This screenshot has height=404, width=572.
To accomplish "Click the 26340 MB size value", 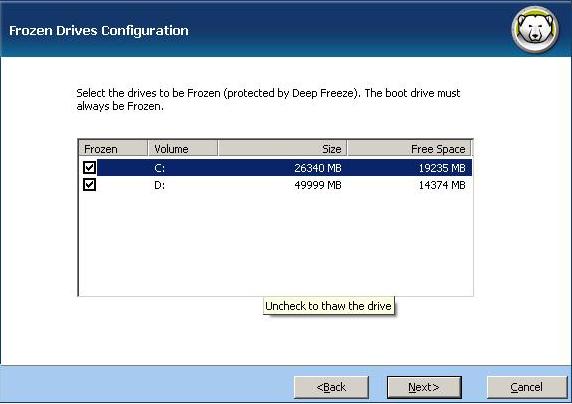I will pyautogui.click(x=318, y=168).
